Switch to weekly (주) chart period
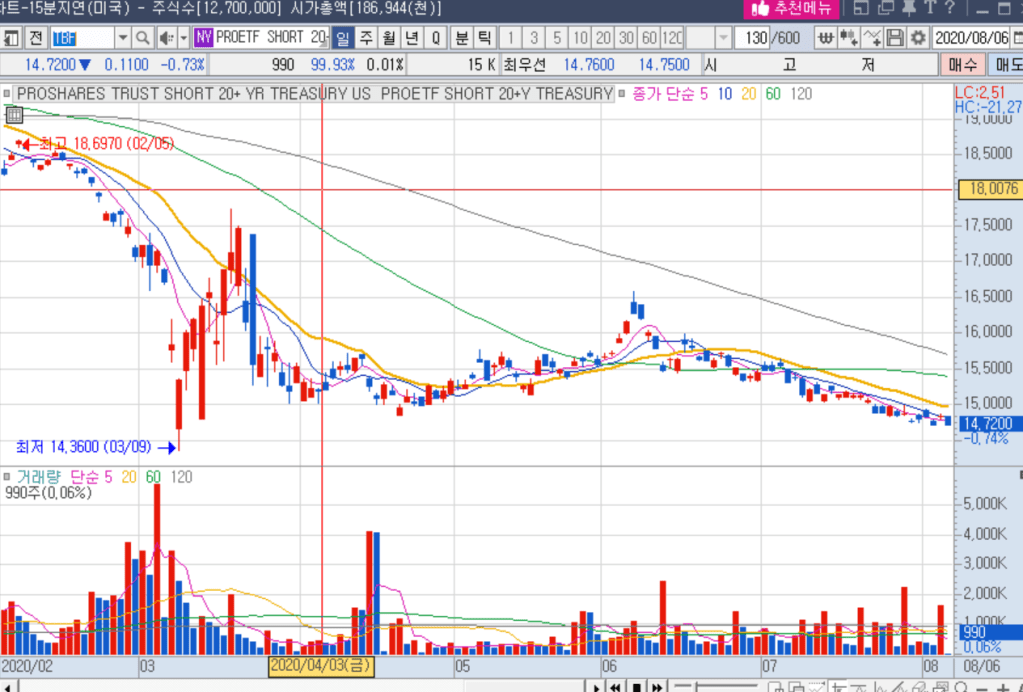 pos(365,38)
